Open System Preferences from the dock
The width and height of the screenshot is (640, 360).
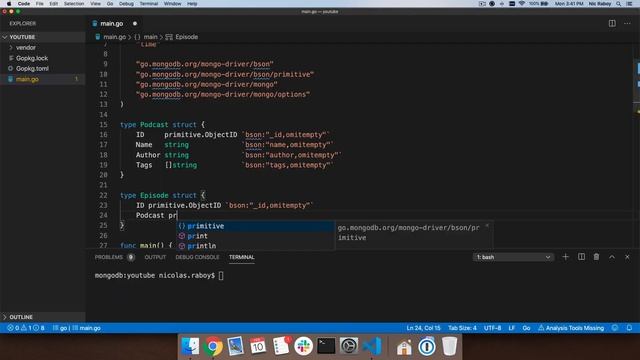[x=349, y=346]
